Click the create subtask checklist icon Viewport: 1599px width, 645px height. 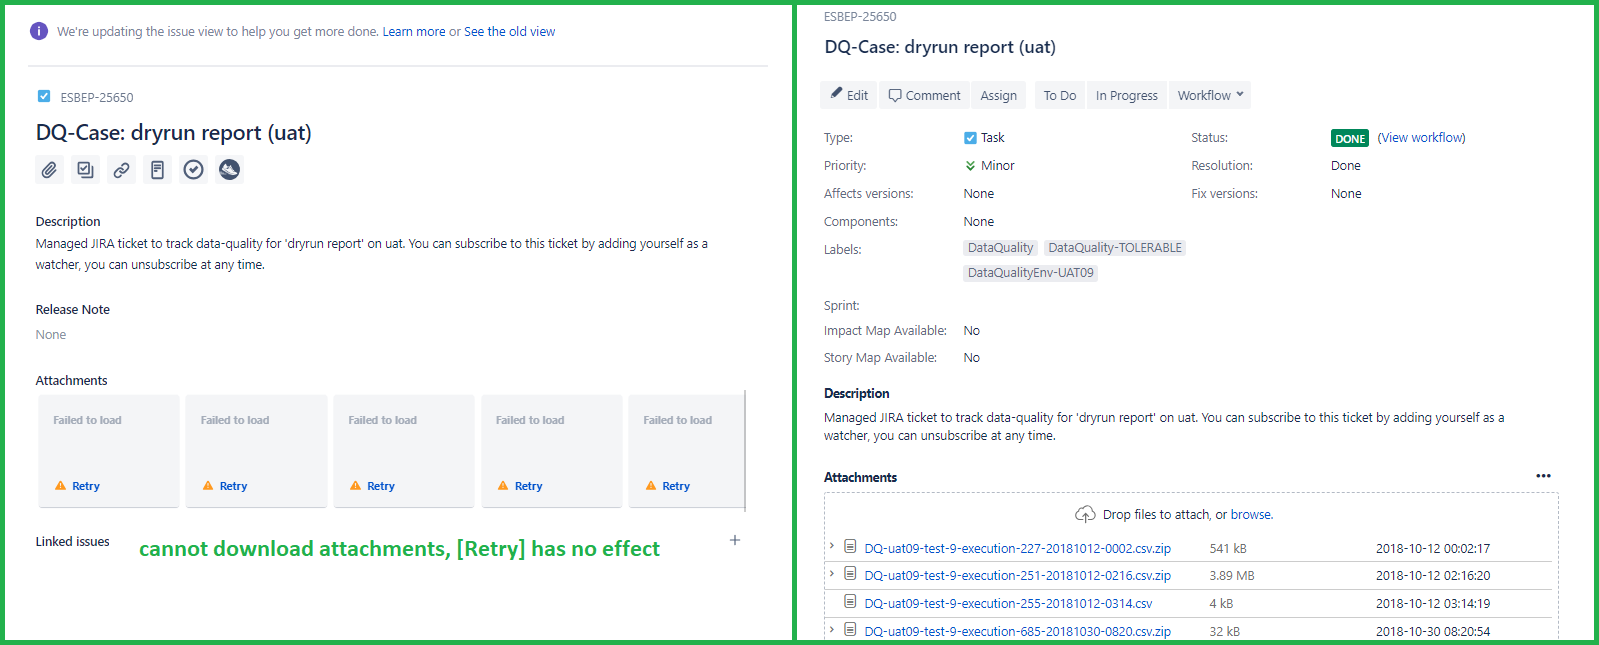click(x=85, y=170)
